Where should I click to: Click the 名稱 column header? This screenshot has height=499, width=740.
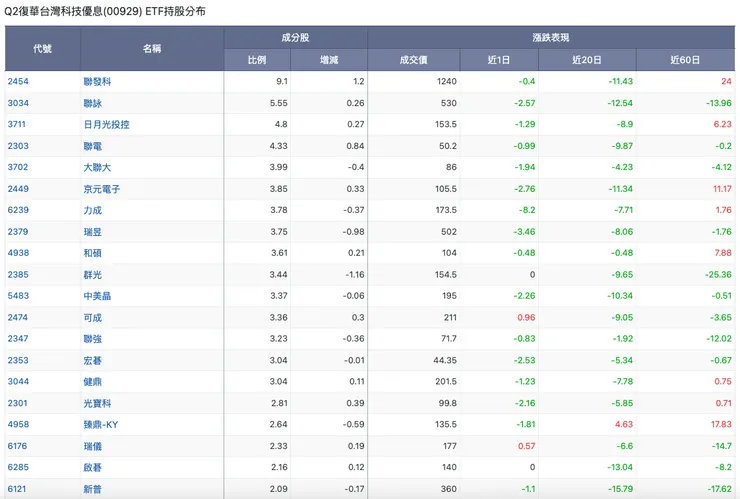152,49
